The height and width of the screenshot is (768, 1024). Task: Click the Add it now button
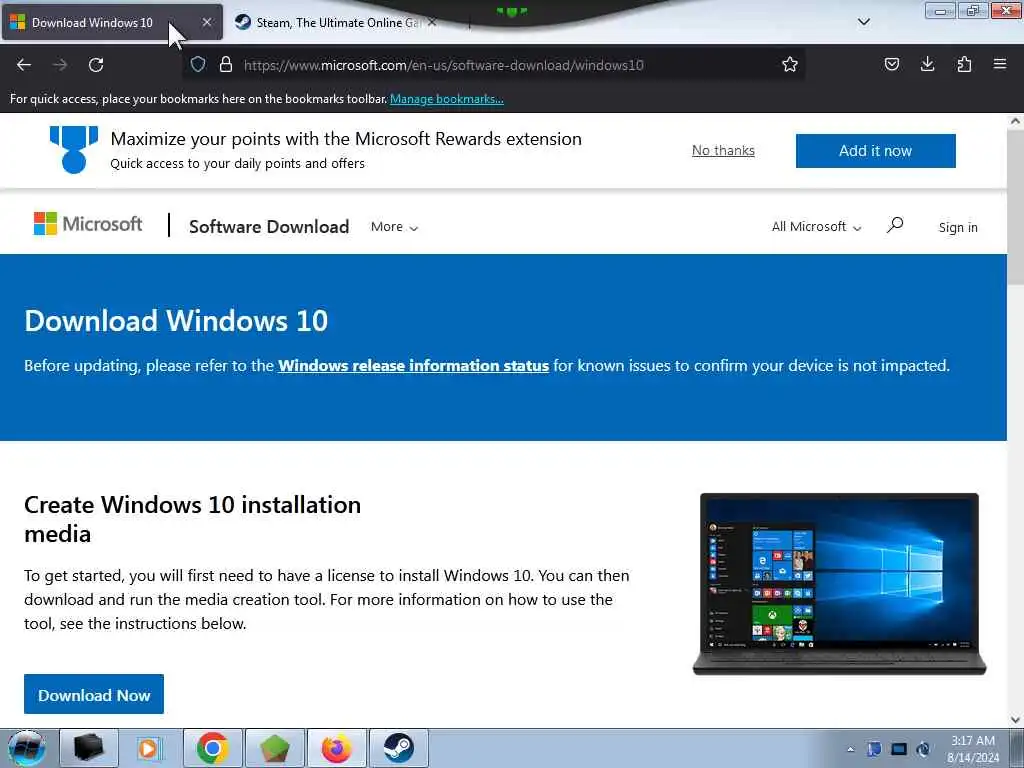pos(875,151)
